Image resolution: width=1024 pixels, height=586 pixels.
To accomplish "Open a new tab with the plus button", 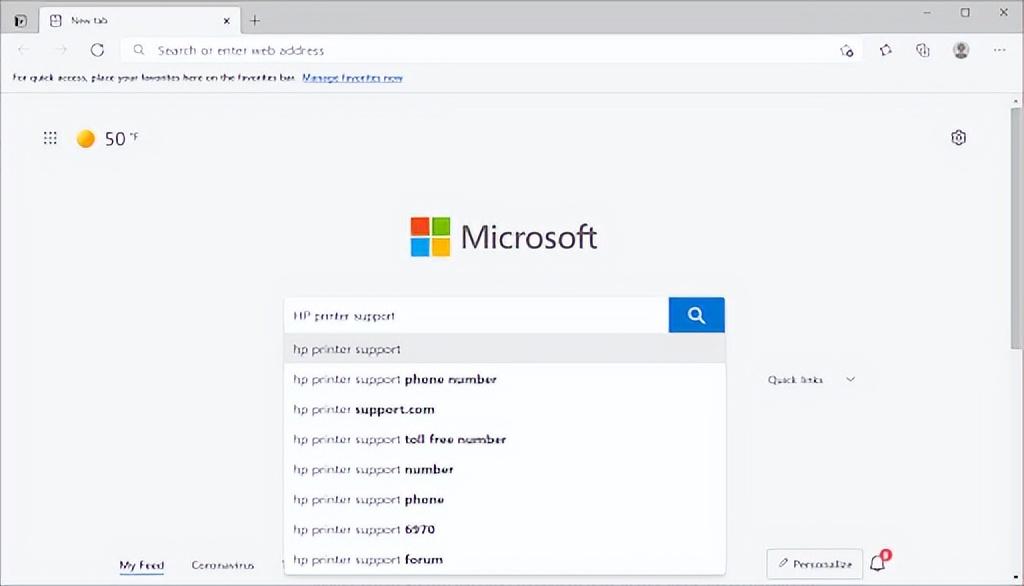I will pyautogui.click(x=255, y=21).
